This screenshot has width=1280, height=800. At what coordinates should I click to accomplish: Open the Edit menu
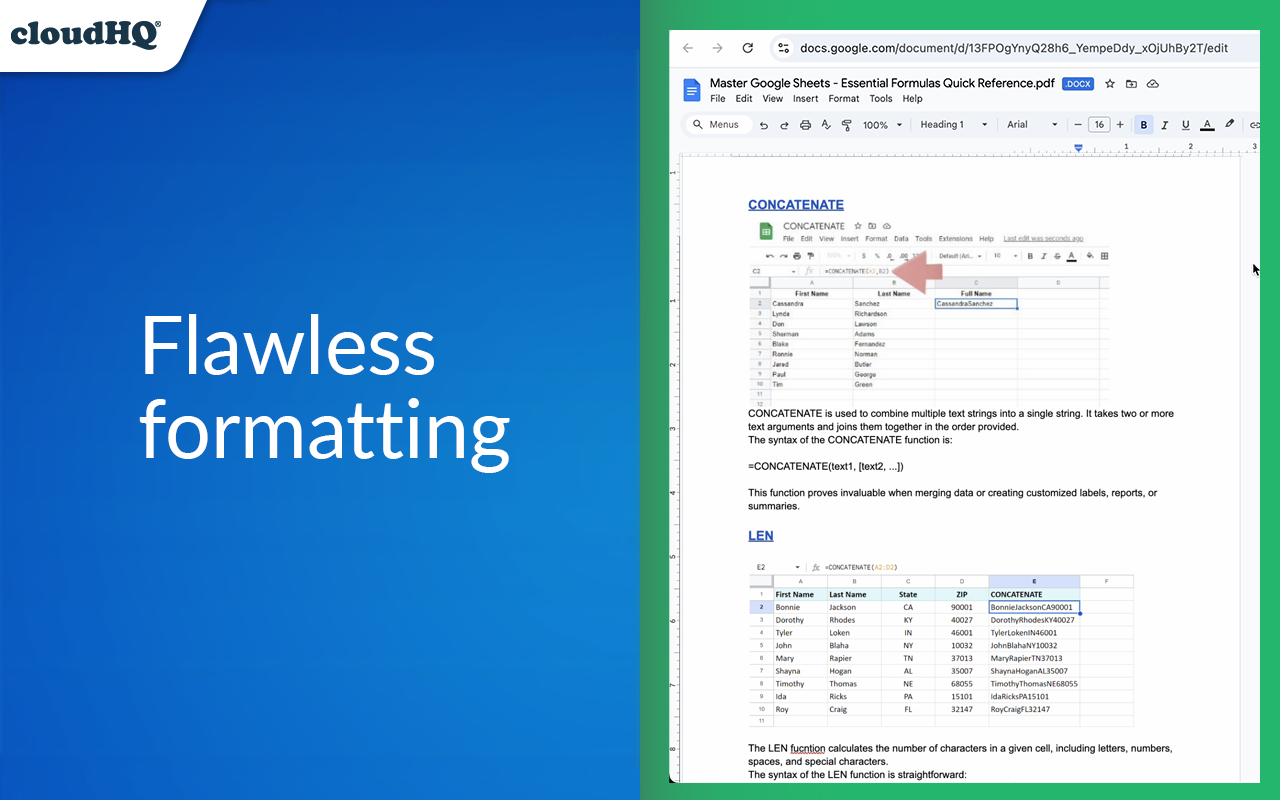(x=744, y=99)
